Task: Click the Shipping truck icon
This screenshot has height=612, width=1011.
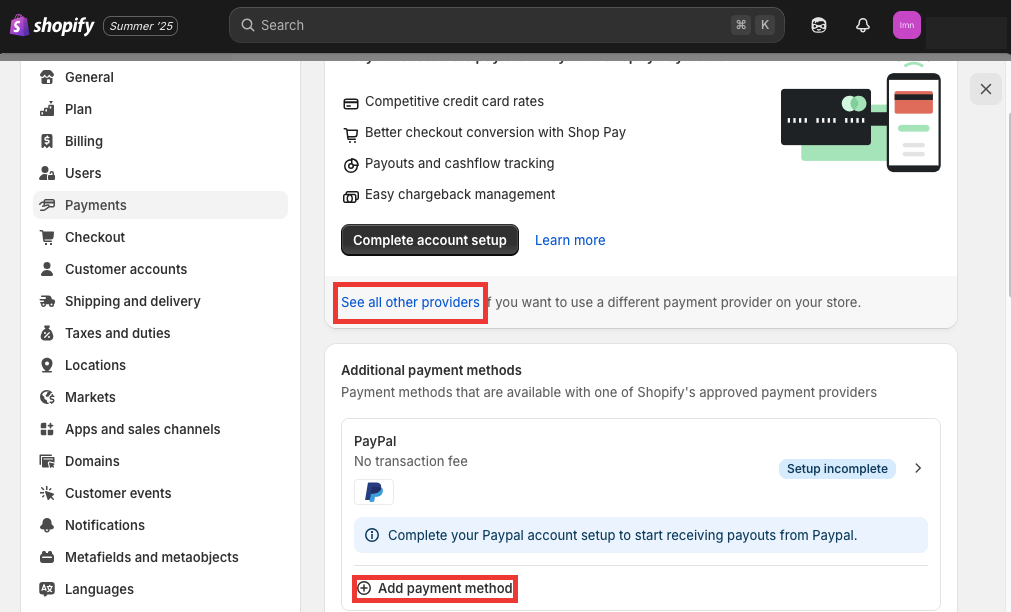Action: coord(47,301)
